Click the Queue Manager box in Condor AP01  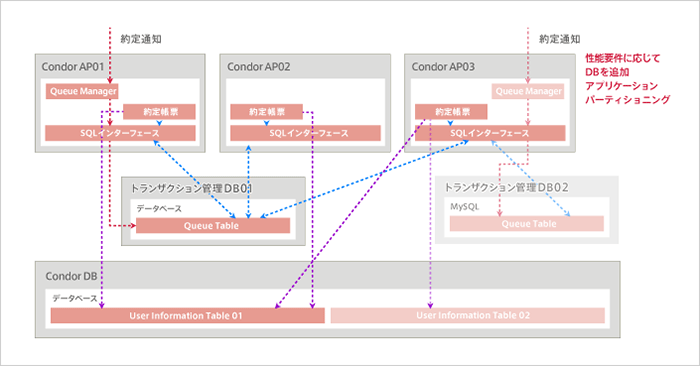pos(82,91)
